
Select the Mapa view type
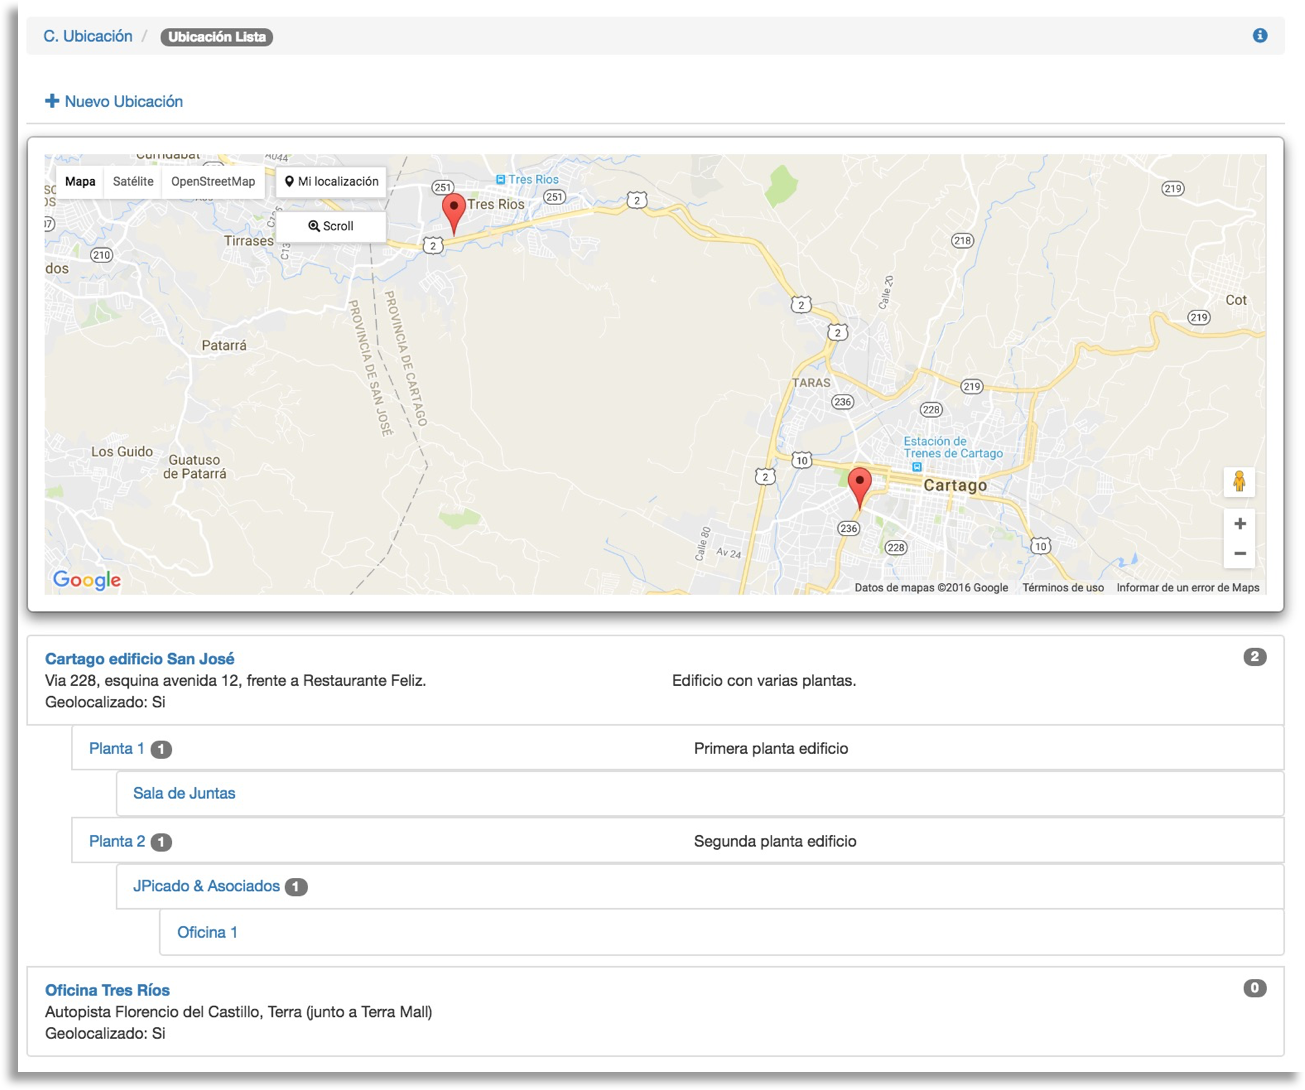[80, 182]
